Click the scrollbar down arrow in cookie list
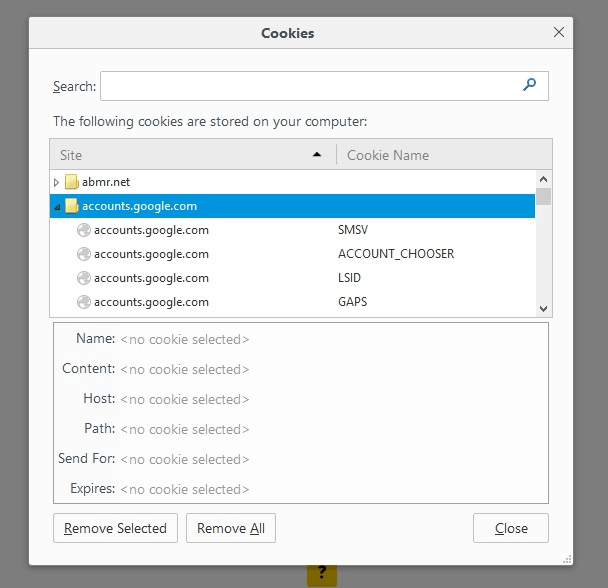The width and height of the screenshot is (608, 588). tap(543, 309)
